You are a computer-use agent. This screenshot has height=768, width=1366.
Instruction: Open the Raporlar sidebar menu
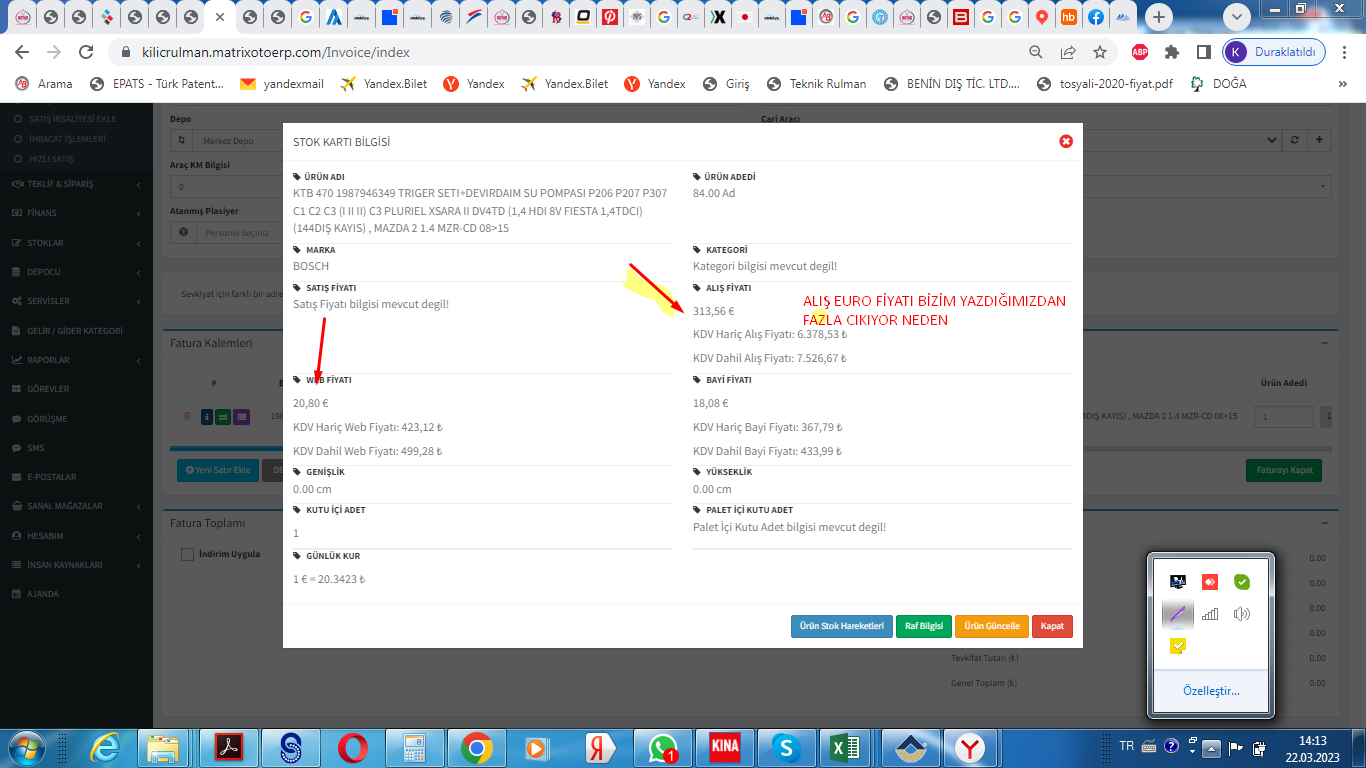coord(48,360)
